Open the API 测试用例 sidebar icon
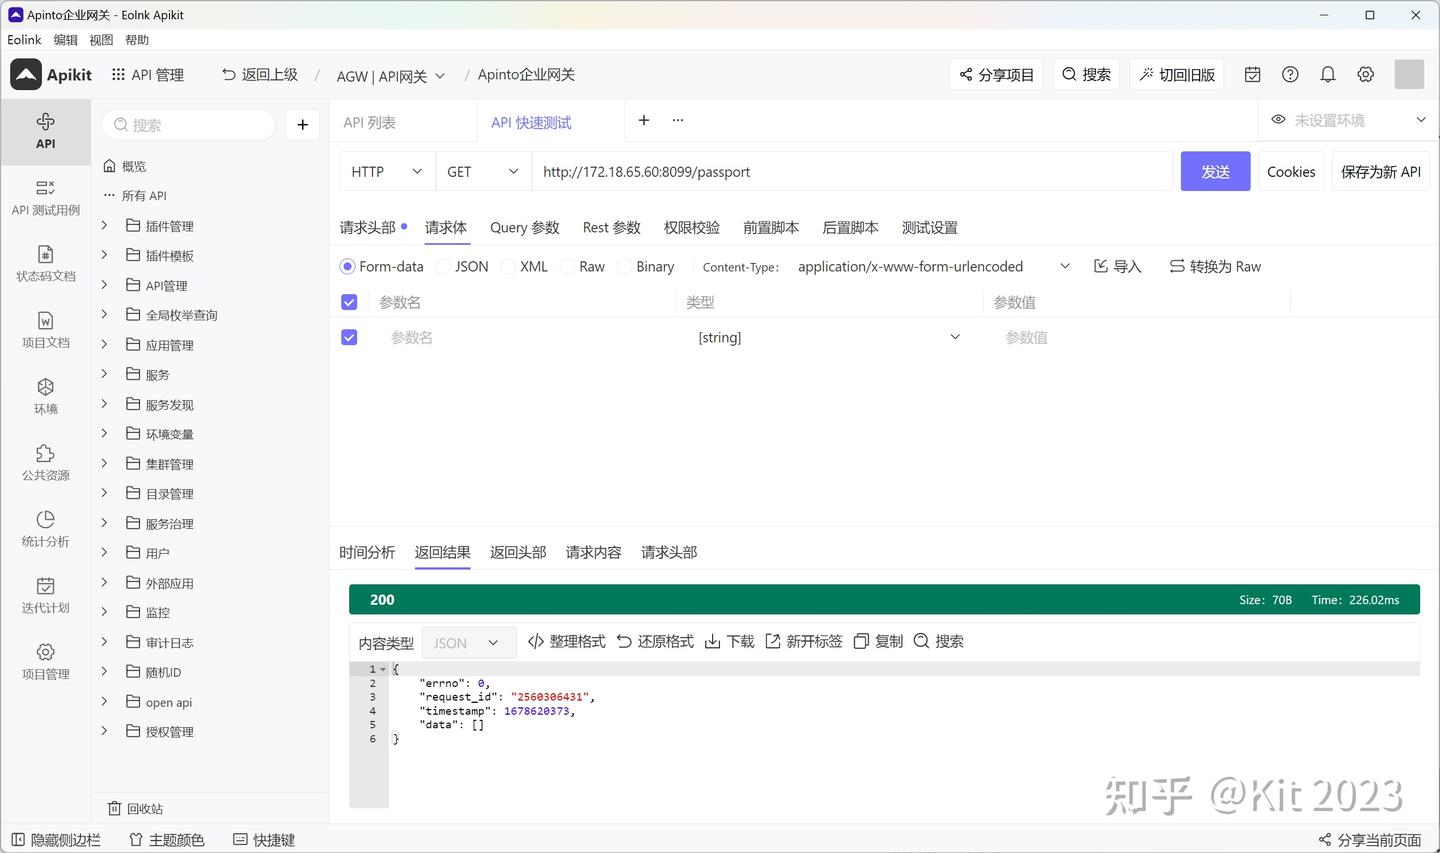The height and width of the screenshot is (853, 1440). (x=45, y=198)
